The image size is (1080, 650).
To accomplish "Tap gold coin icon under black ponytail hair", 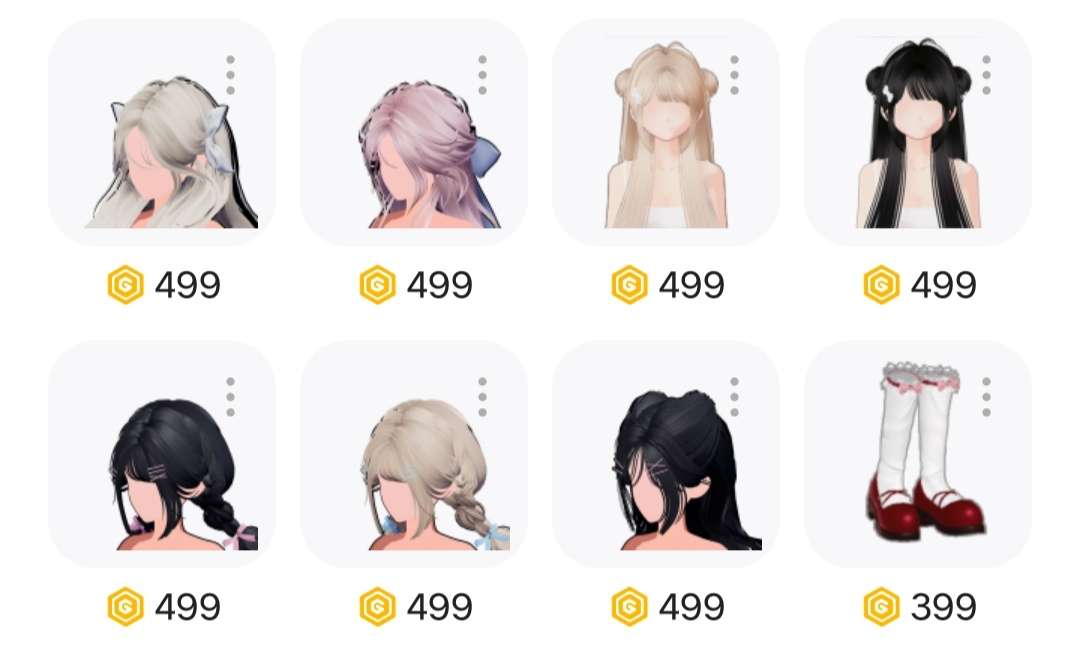I will [x=630, y=607].
